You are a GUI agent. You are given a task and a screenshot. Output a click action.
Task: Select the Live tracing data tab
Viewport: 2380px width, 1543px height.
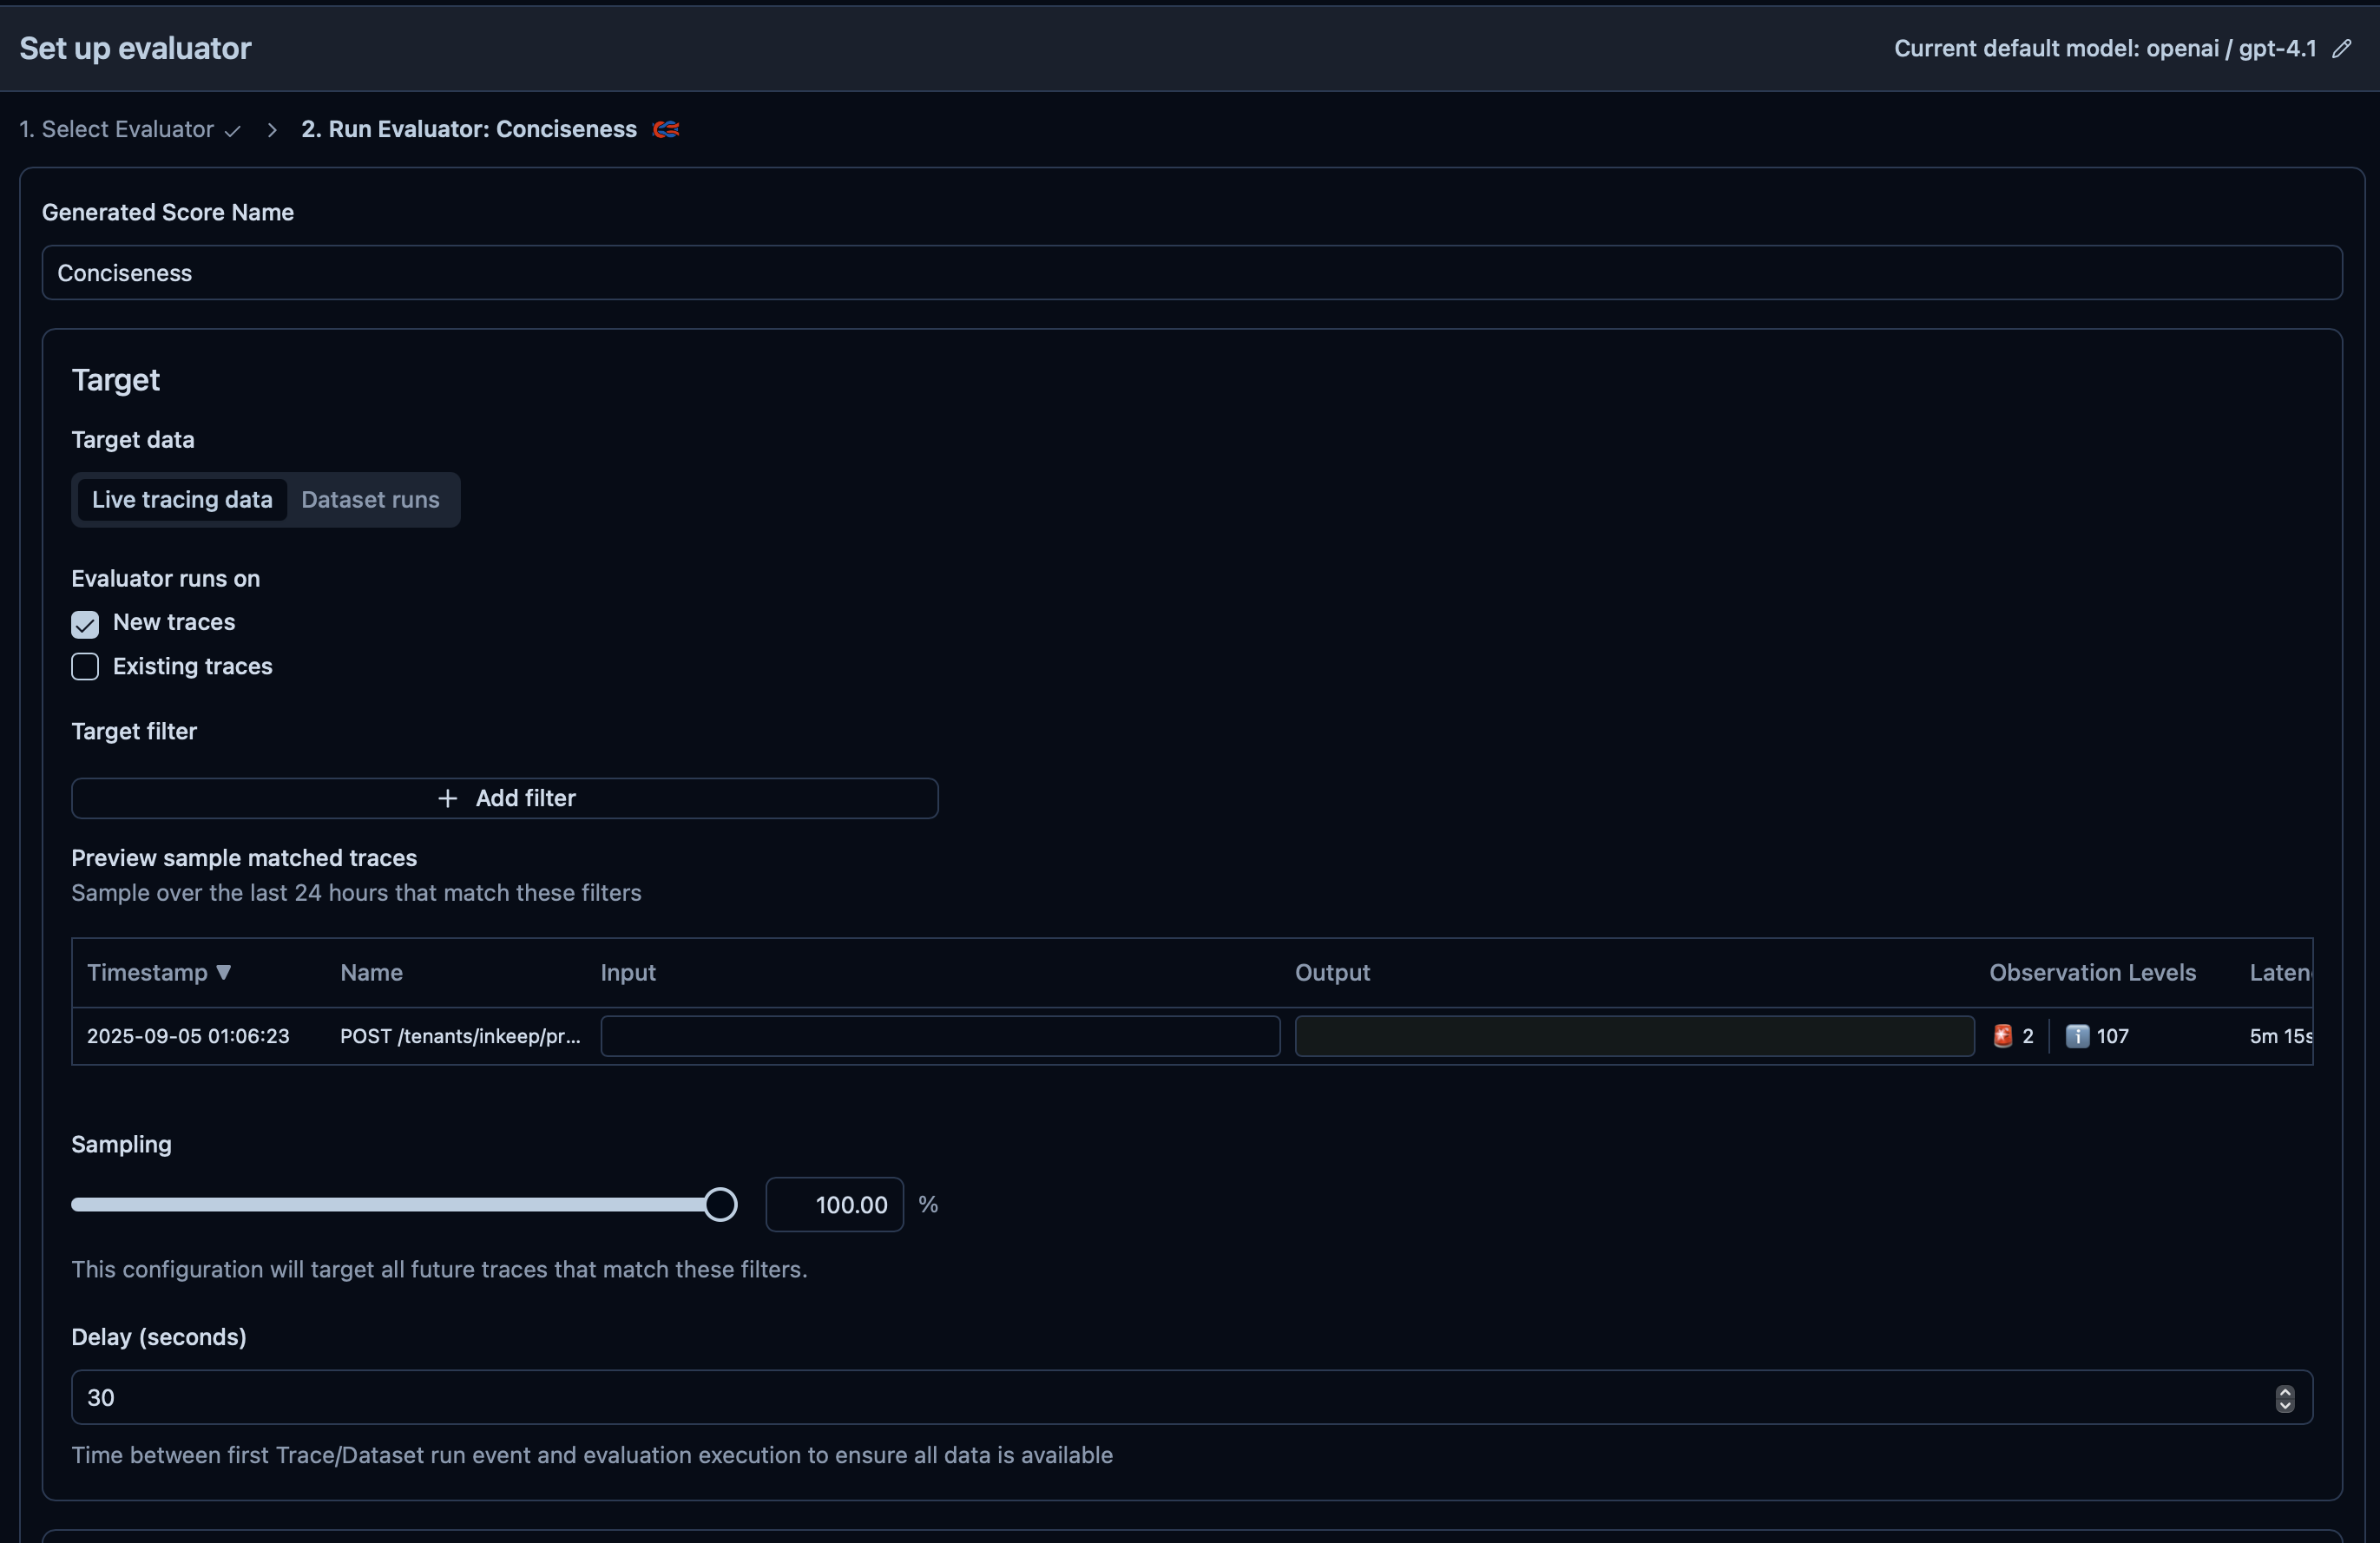pyautogui.click(x=182, y=500)
